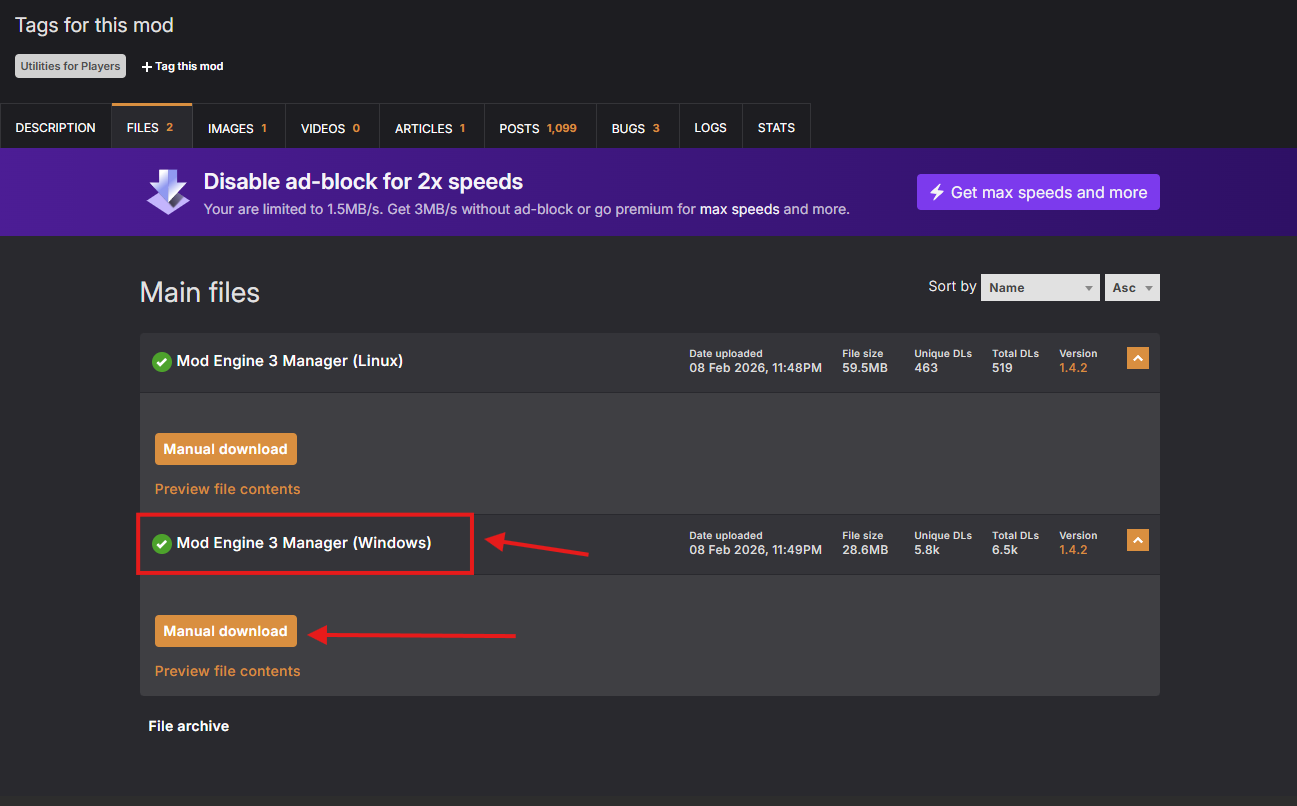Collapse the Linux file entry with the orange chevron
1297x806 pixels.
[x=1137, y=358]
